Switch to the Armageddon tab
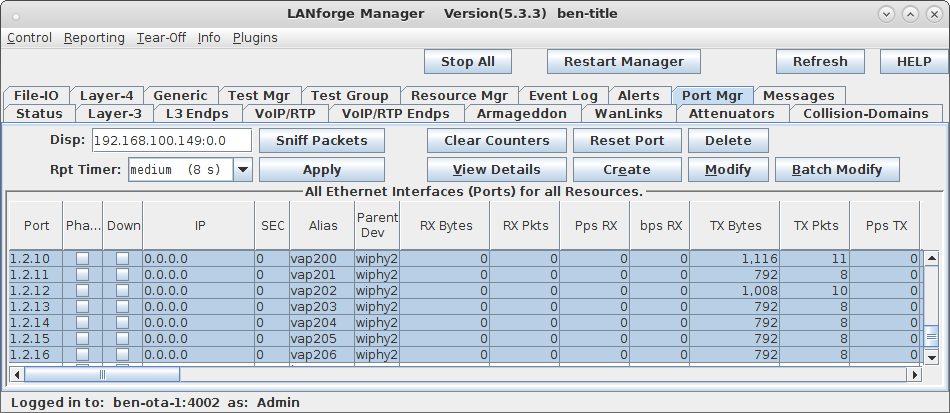950x413 pixels. (x=522, y=113)
